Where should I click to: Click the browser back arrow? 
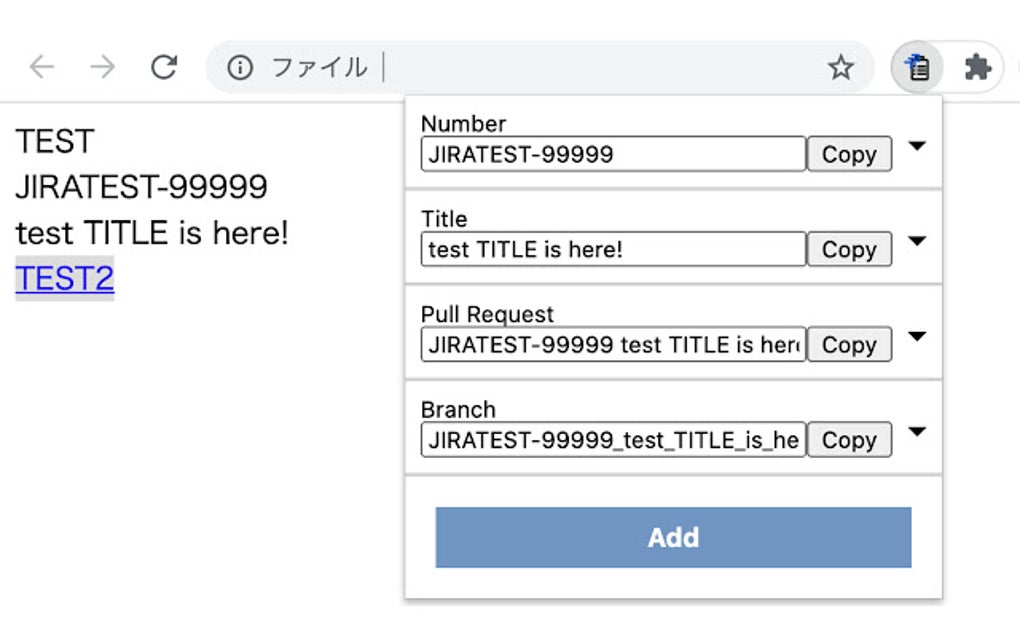pyautogui.click(x=41, y=67)
